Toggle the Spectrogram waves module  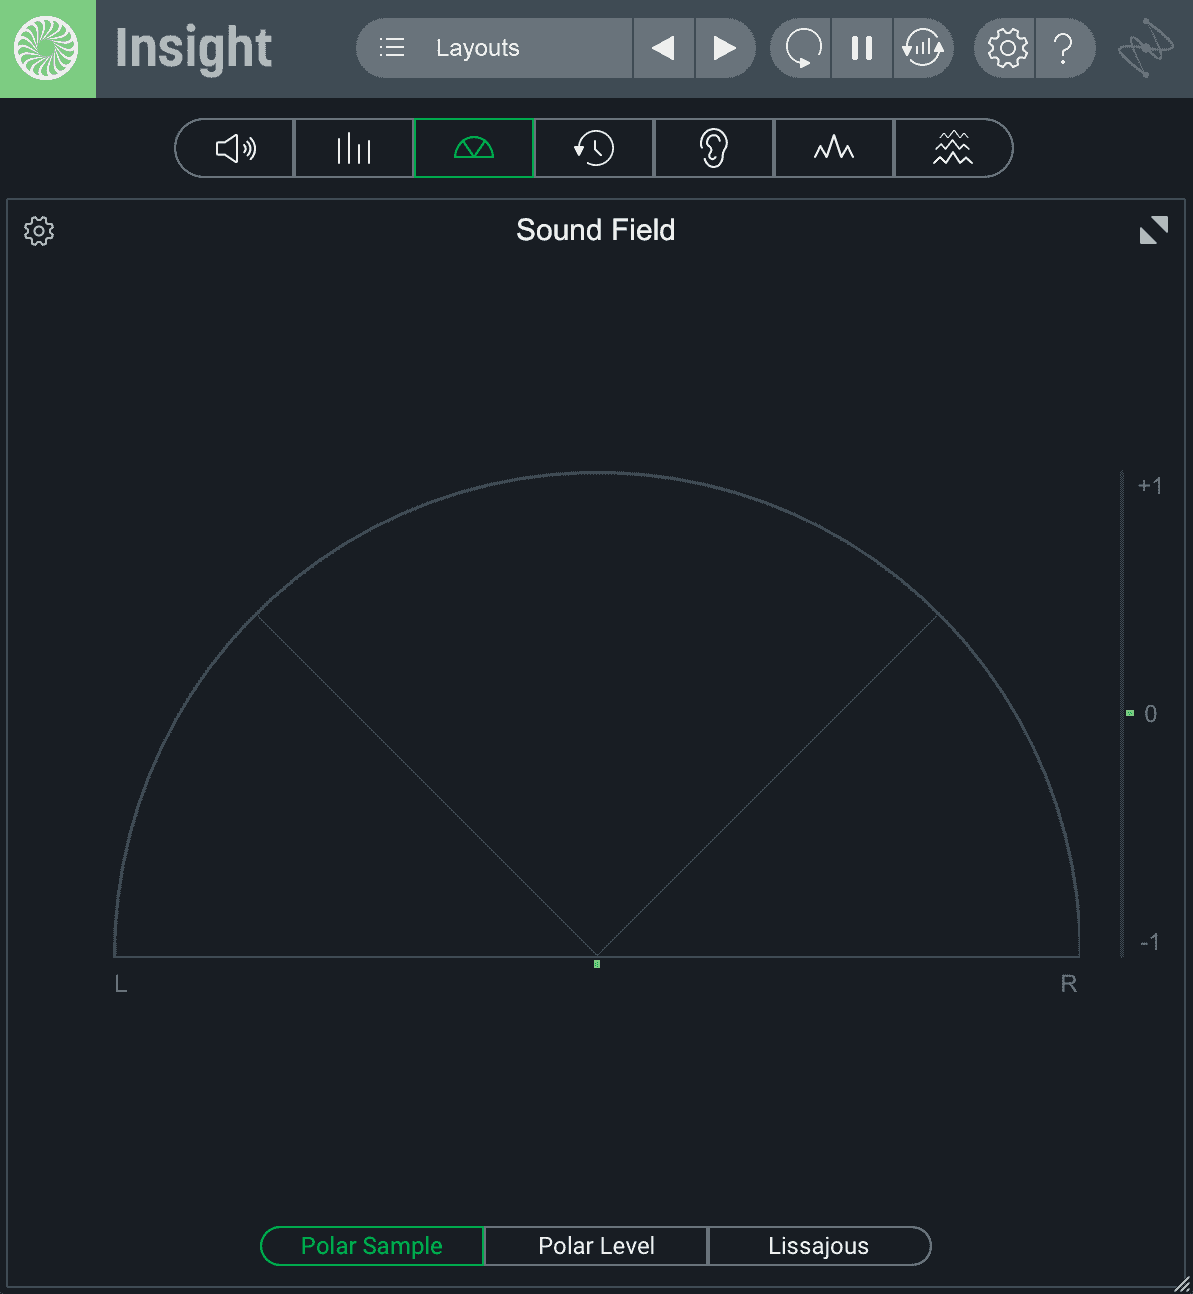953,148
